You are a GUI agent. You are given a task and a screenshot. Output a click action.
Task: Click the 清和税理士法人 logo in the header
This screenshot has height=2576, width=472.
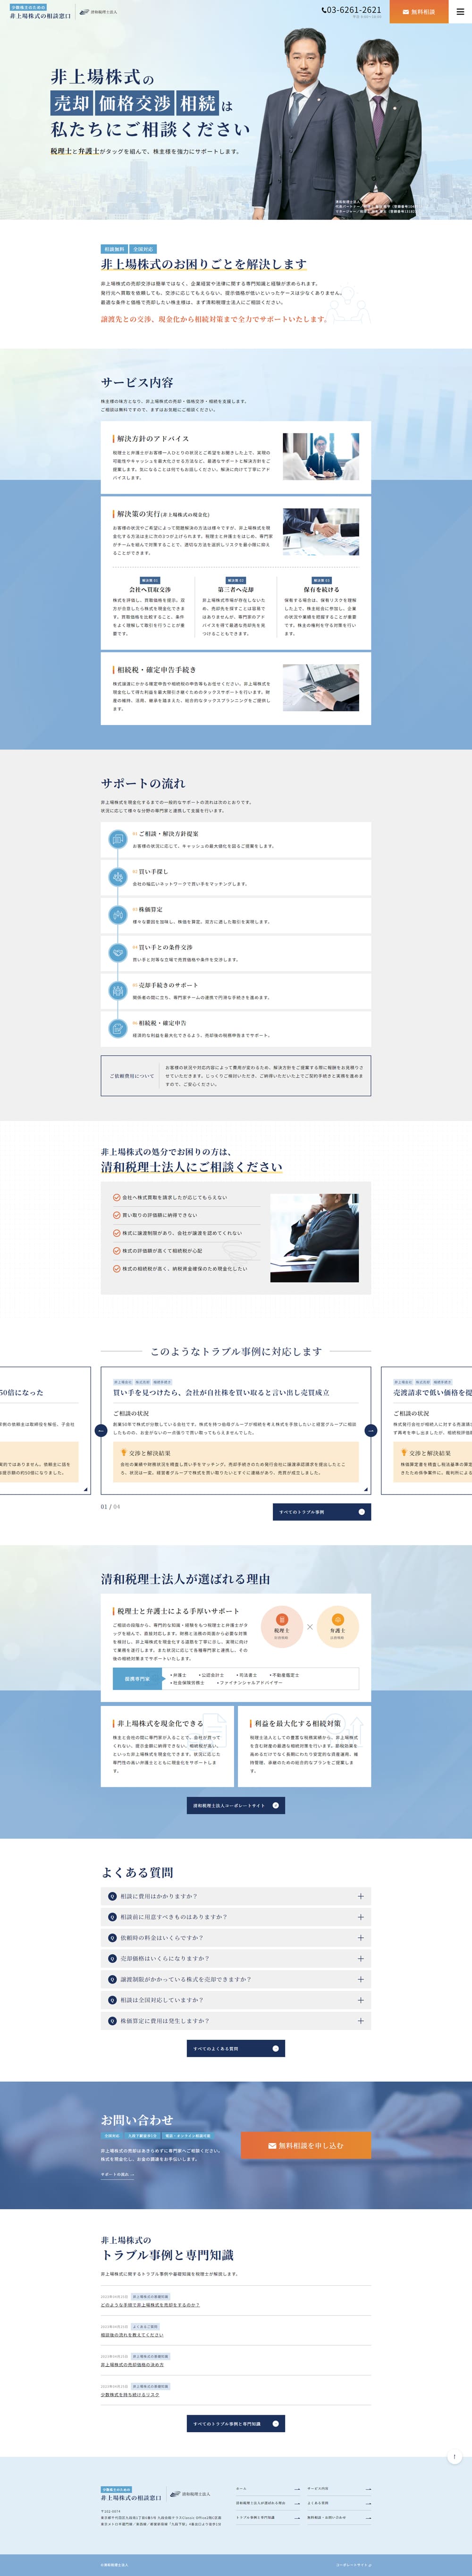point(98,12)
